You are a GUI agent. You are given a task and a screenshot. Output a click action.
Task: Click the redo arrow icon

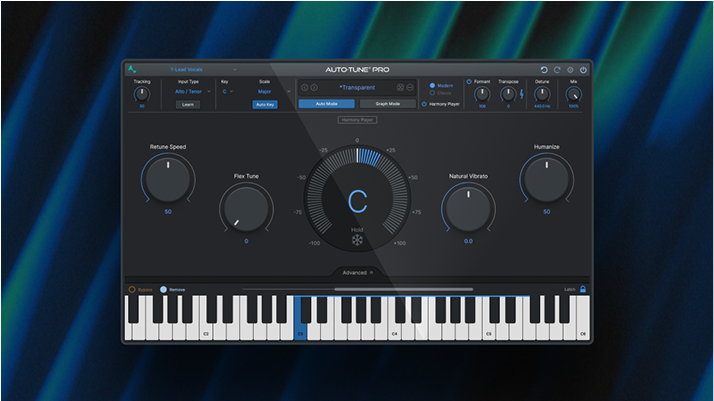(x=557, y=70)
